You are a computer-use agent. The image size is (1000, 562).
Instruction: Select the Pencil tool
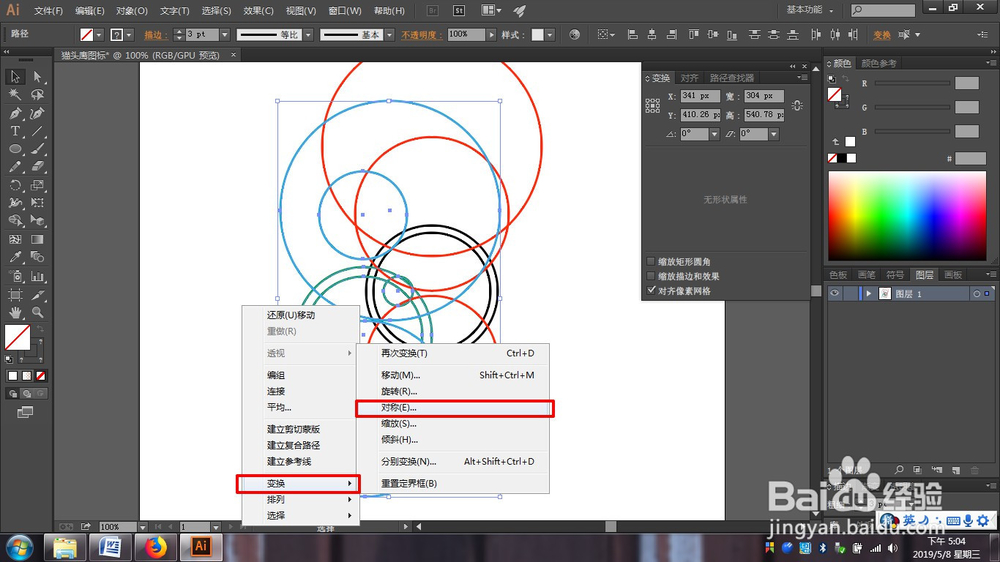point(15,167)
